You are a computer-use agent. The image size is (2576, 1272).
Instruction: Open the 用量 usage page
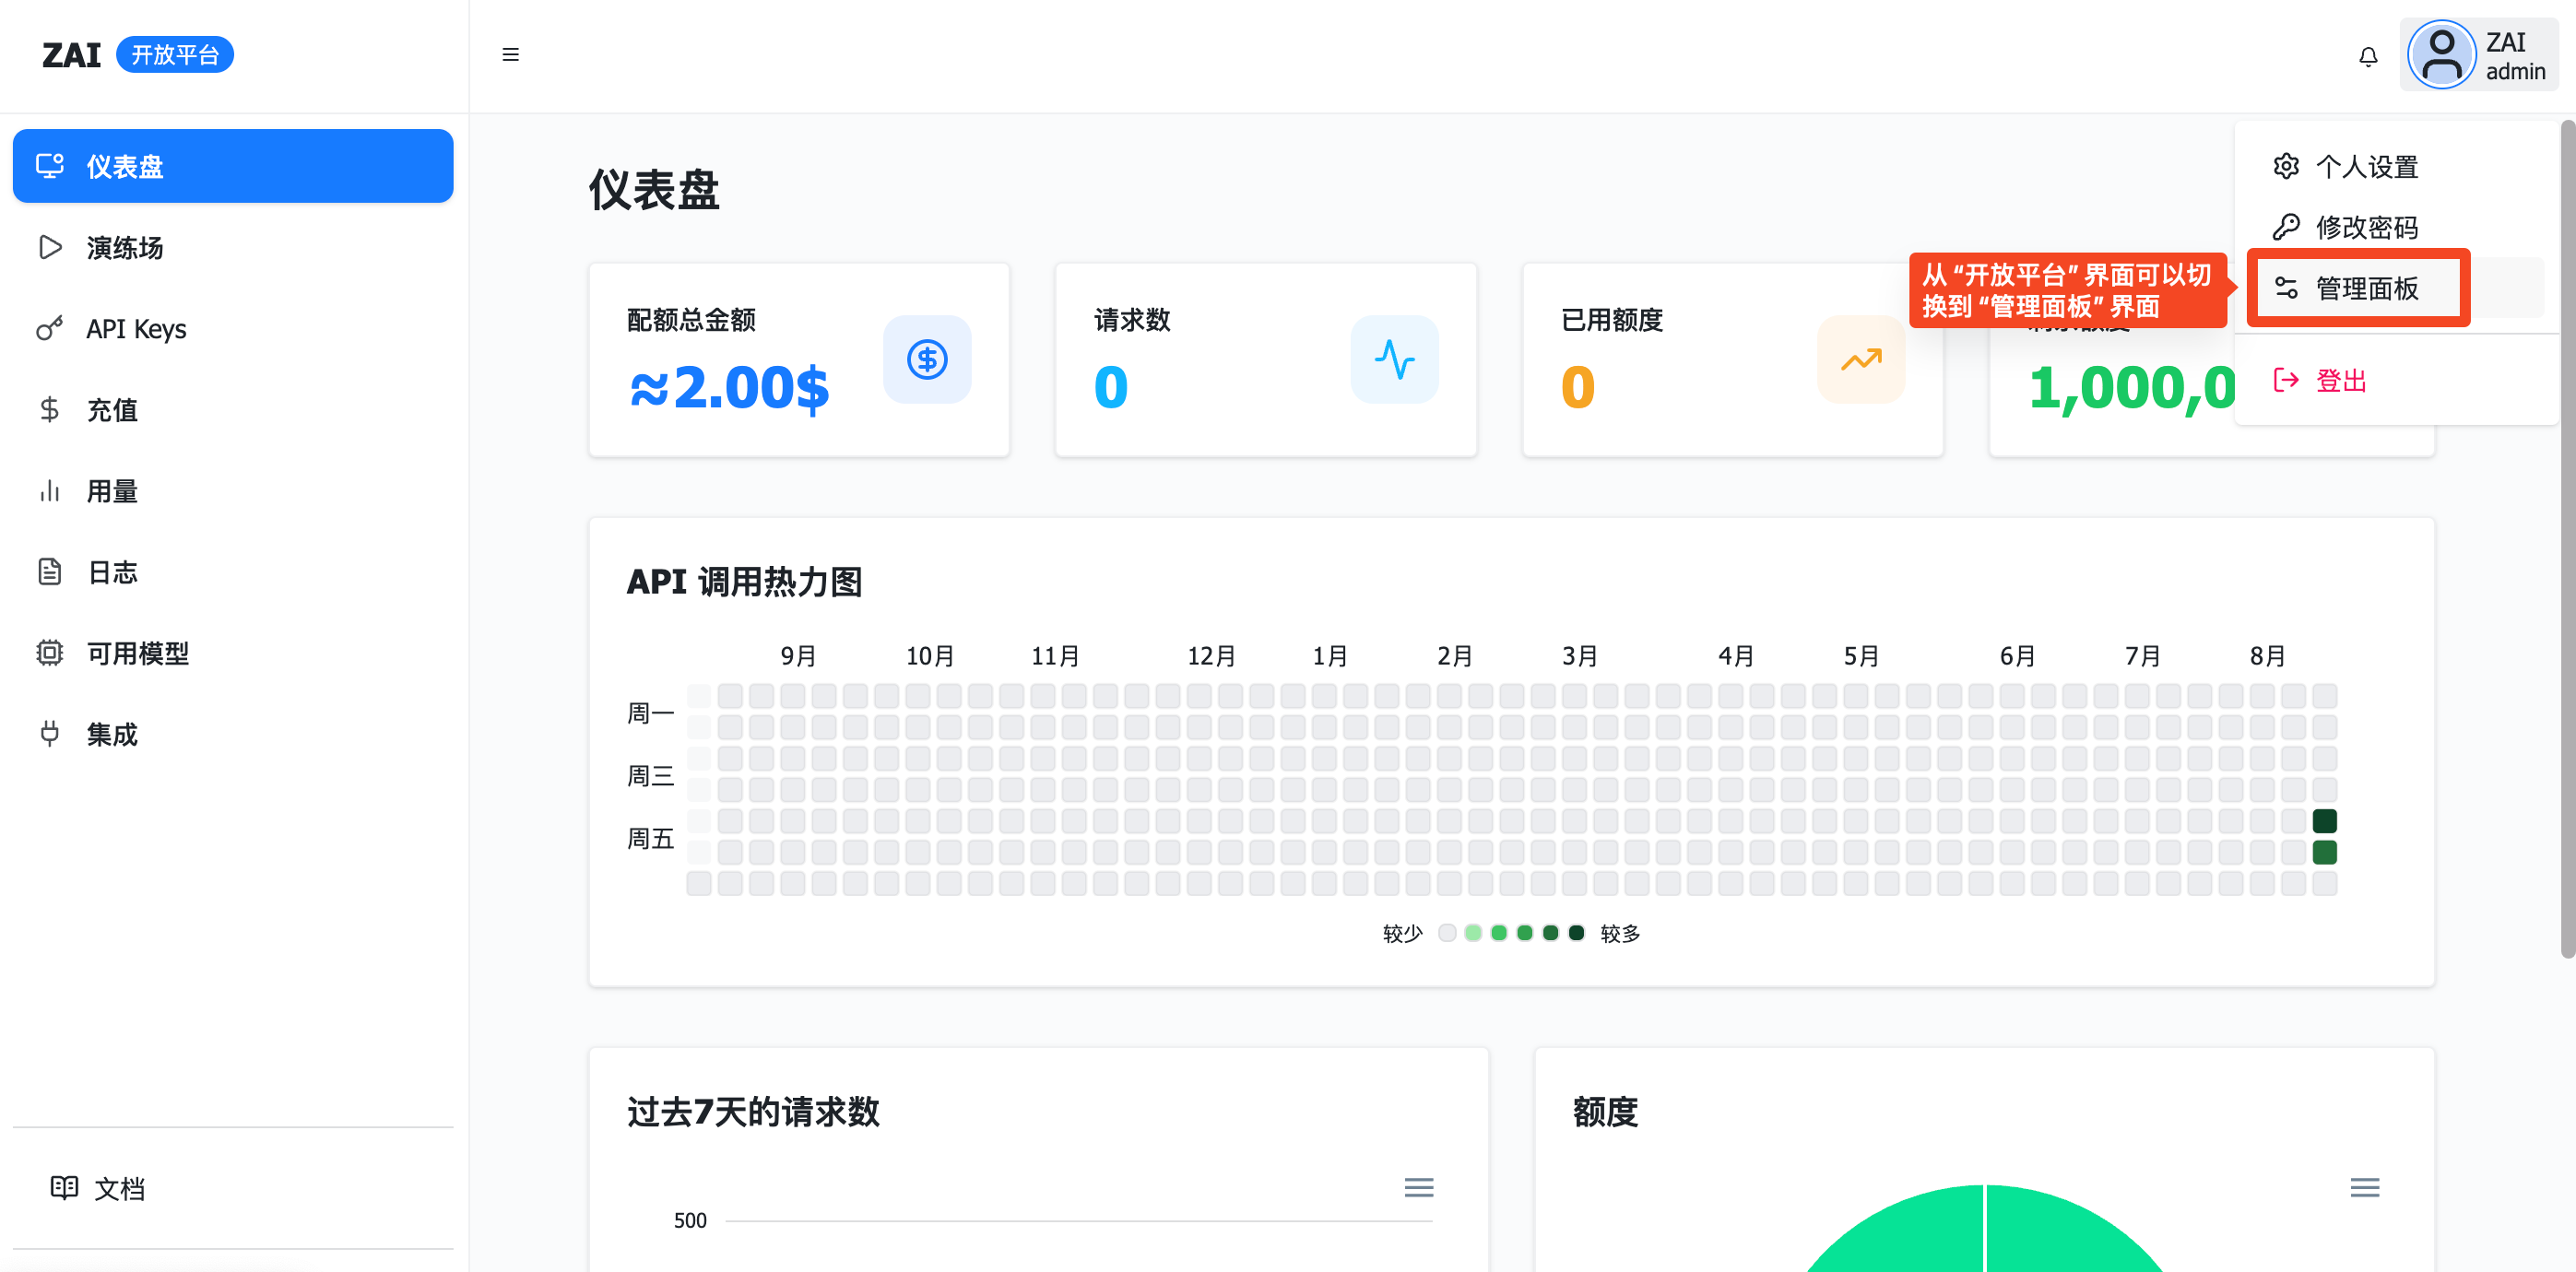tap(111, 491)
